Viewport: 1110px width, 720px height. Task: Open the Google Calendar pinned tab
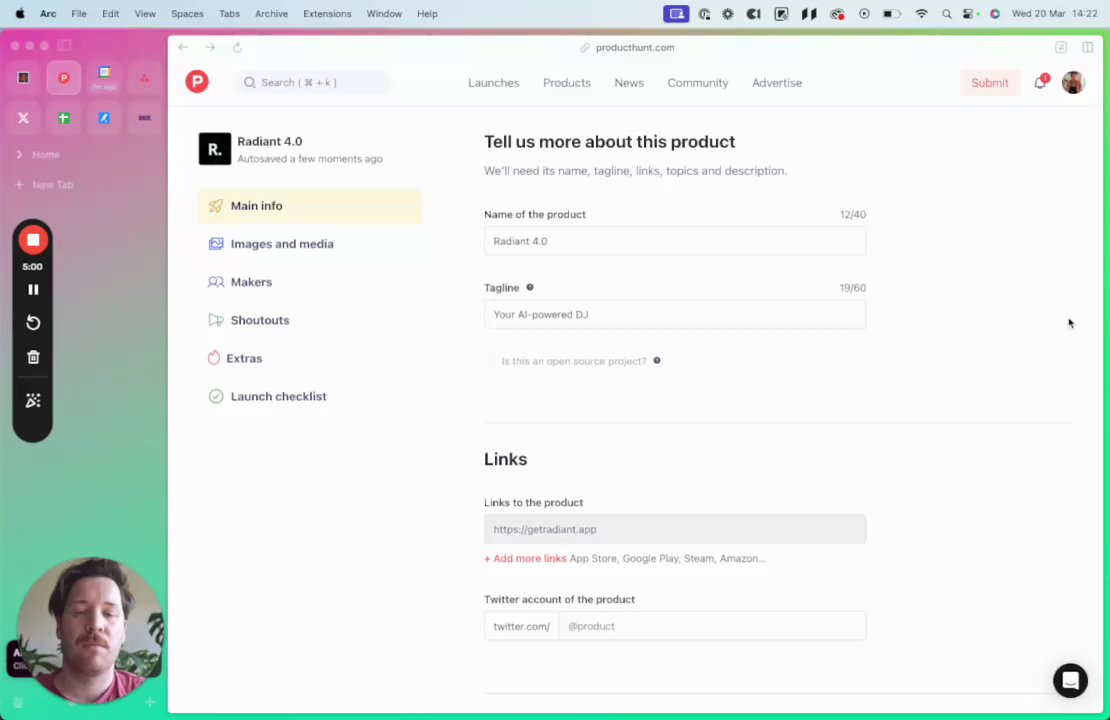tap(104, 78)
